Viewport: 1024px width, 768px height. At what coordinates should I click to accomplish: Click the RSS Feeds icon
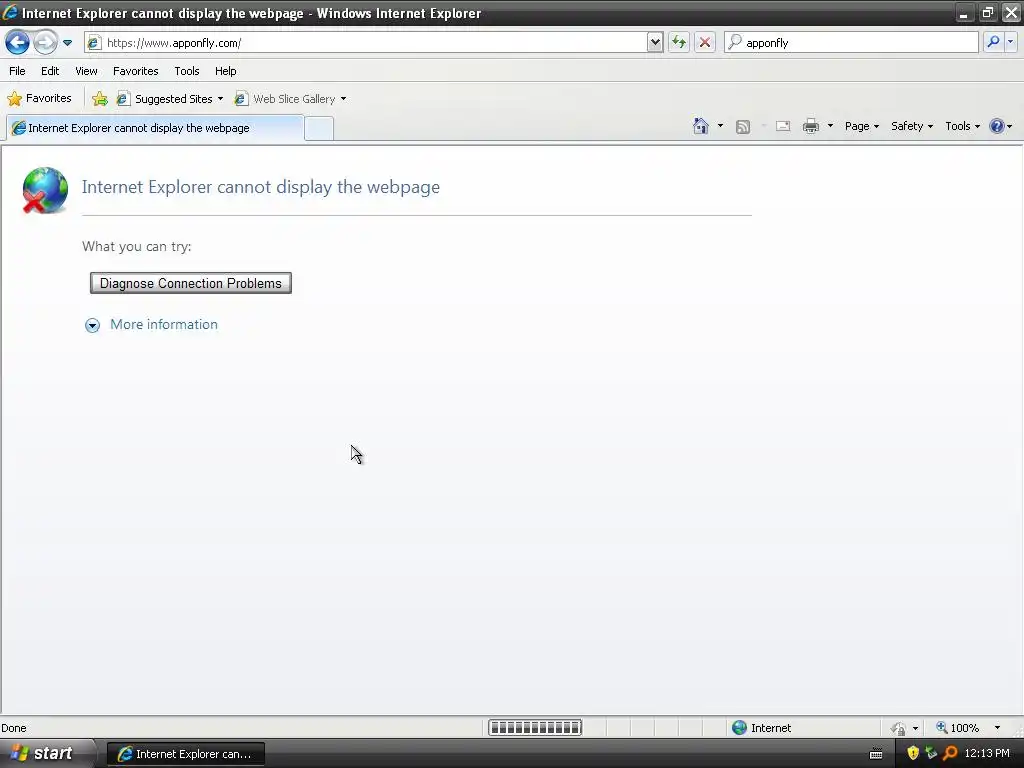[x=743, y=127]
